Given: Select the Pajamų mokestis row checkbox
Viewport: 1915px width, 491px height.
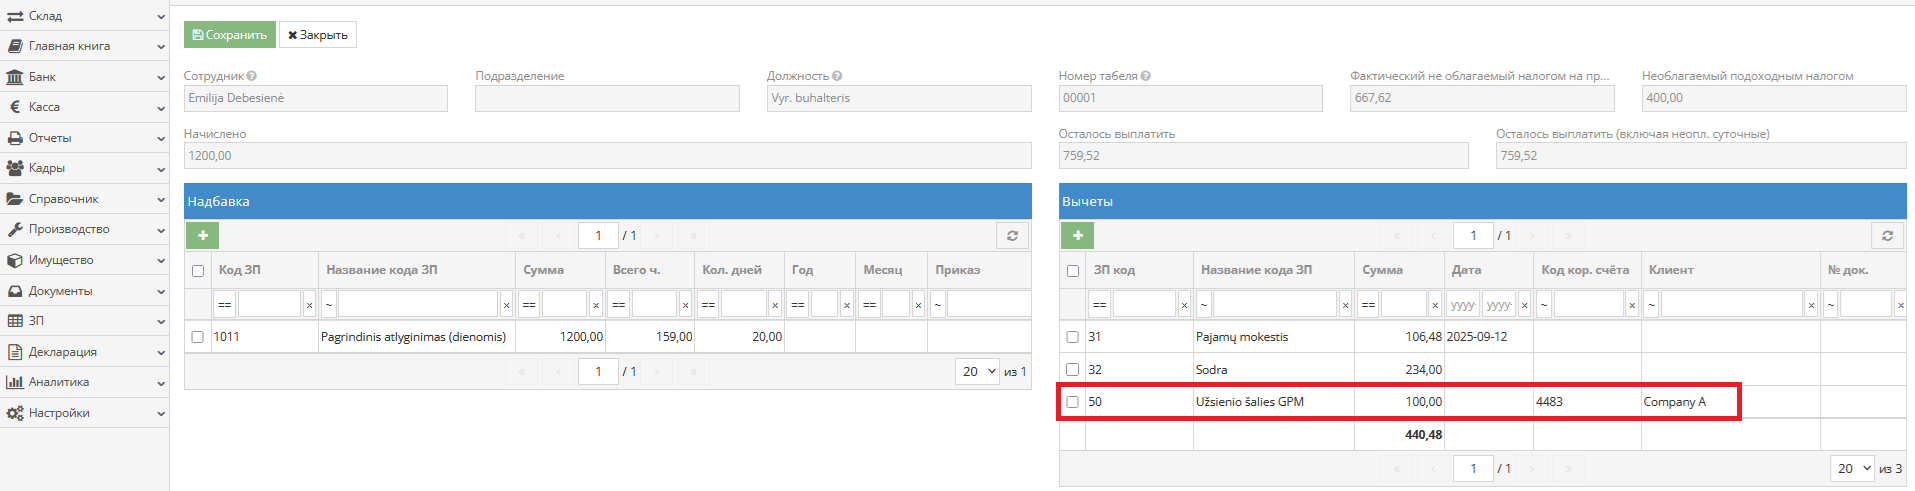Looking at the screenshot, I should 1073,337.
